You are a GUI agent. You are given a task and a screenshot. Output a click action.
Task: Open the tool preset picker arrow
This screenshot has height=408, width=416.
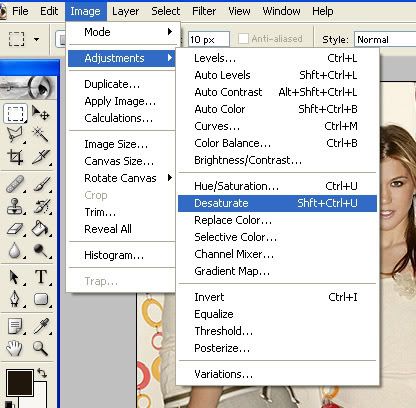click(x=36, y=39)
